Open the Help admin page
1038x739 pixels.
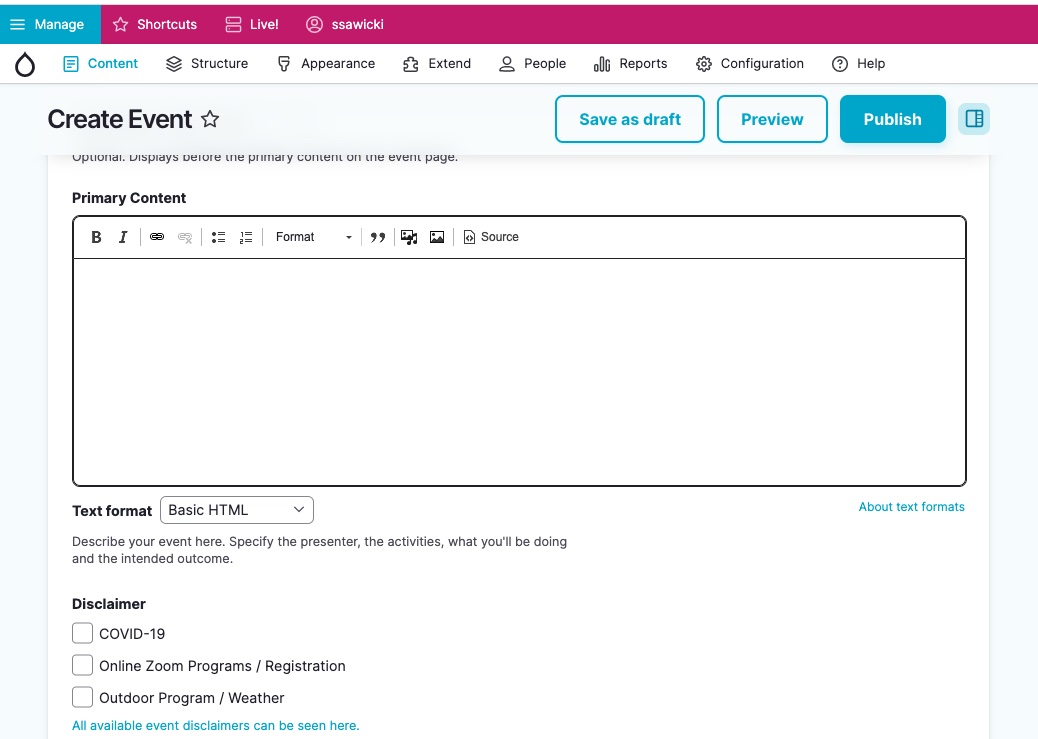point(859,64)
